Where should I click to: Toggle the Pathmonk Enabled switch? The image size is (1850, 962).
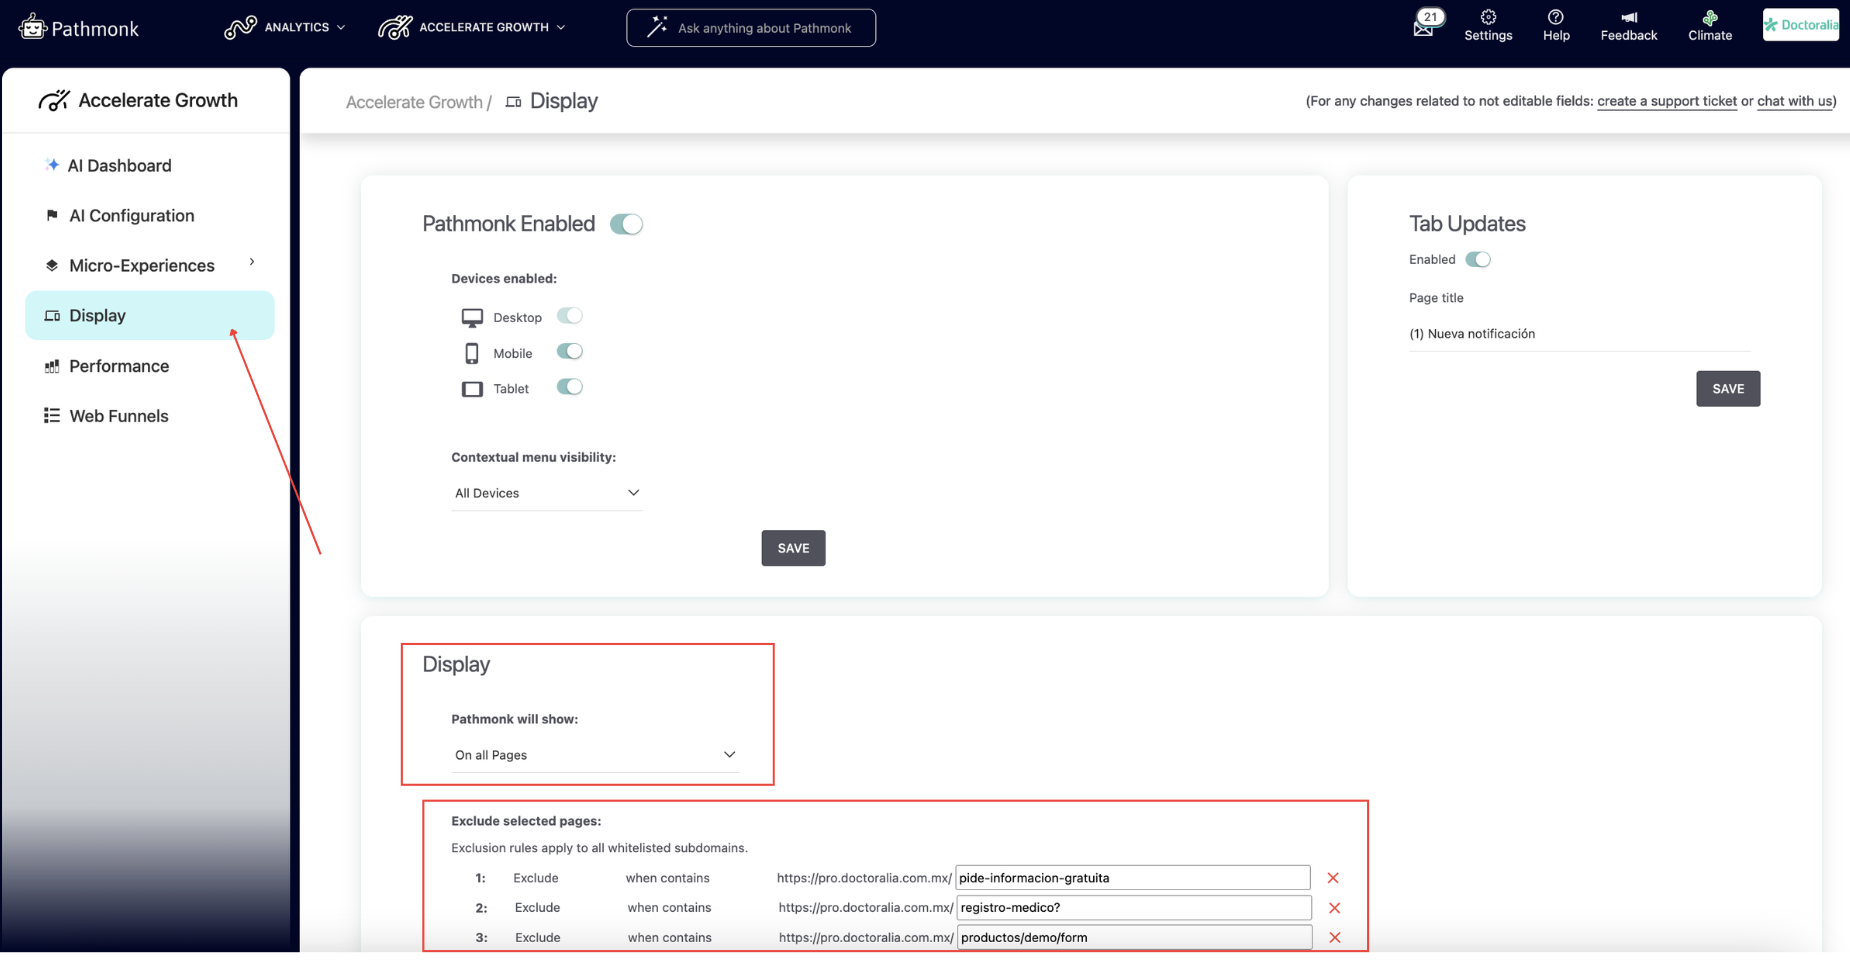click(626, 224)
